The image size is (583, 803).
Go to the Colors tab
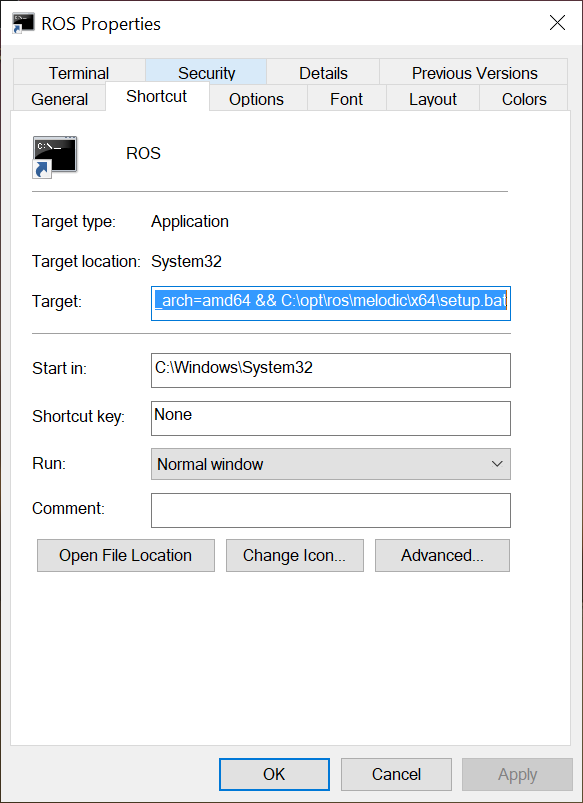coord(524,98)
